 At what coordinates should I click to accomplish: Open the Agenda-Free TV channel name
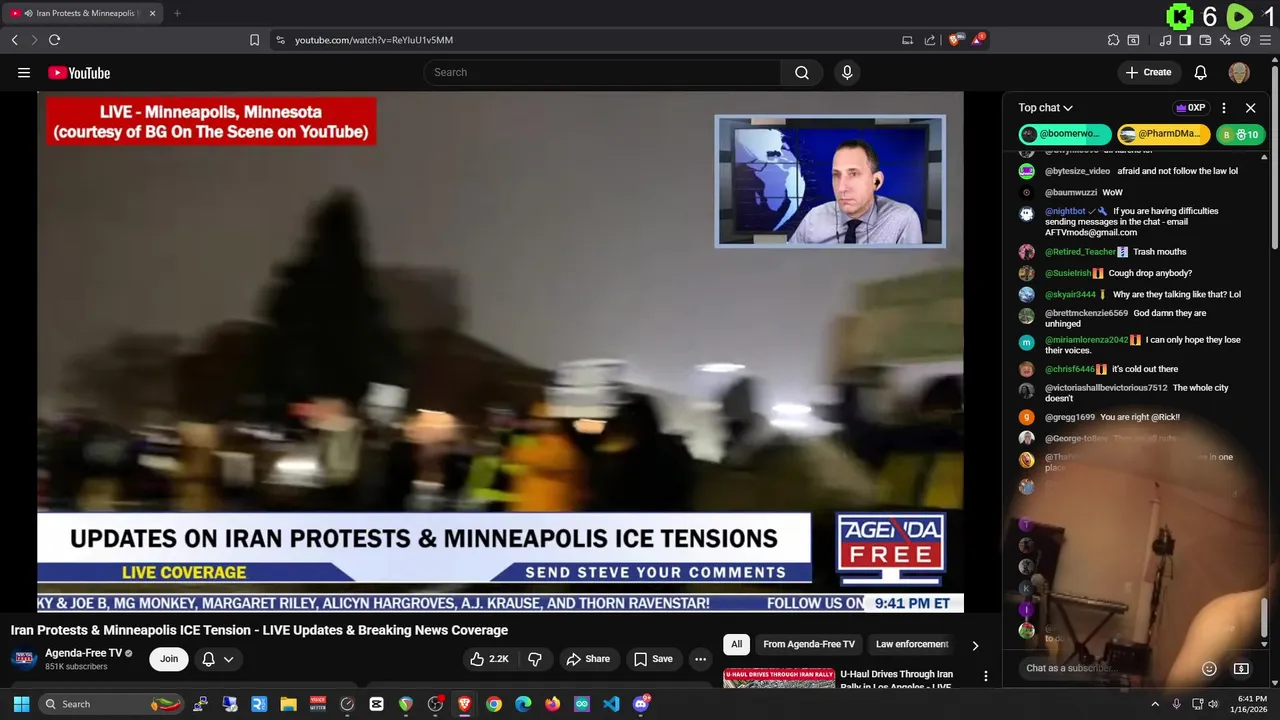(83, 653)
